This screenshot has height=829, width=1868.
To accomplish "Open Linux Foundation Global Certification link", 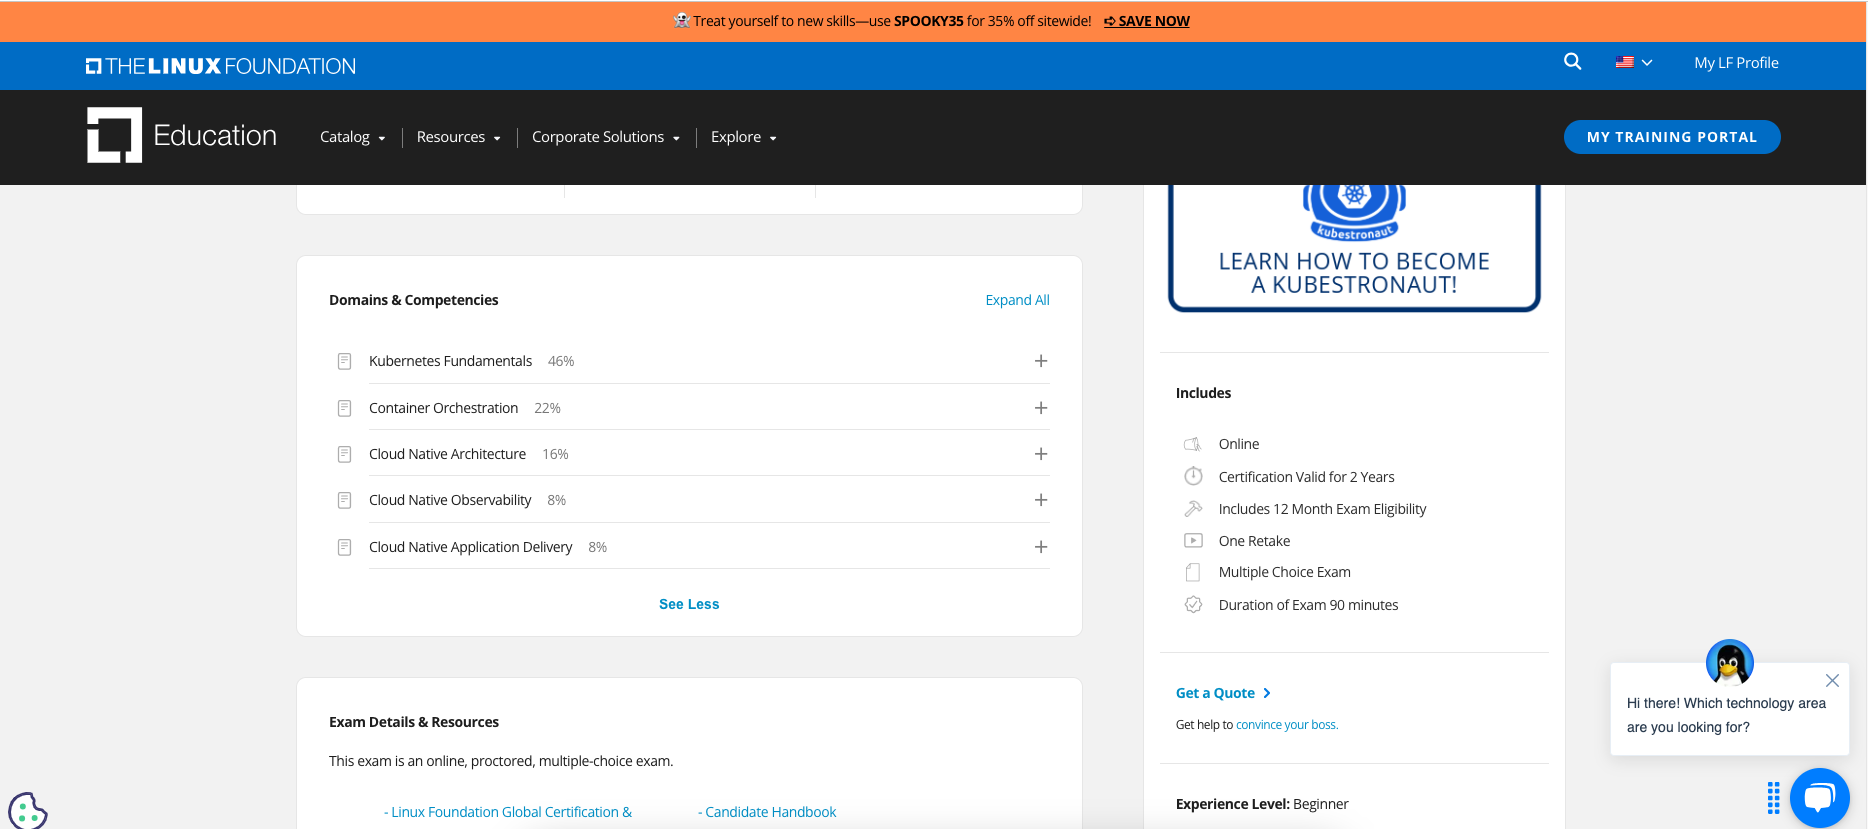I will pos(508,812).
